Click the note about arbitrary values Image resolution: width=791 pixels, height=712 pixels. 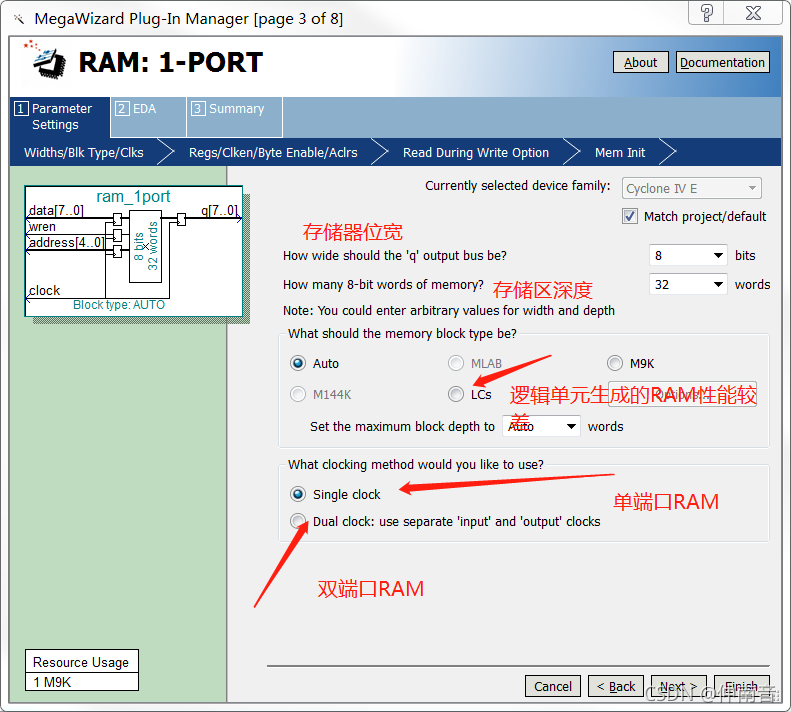(448, 310)
